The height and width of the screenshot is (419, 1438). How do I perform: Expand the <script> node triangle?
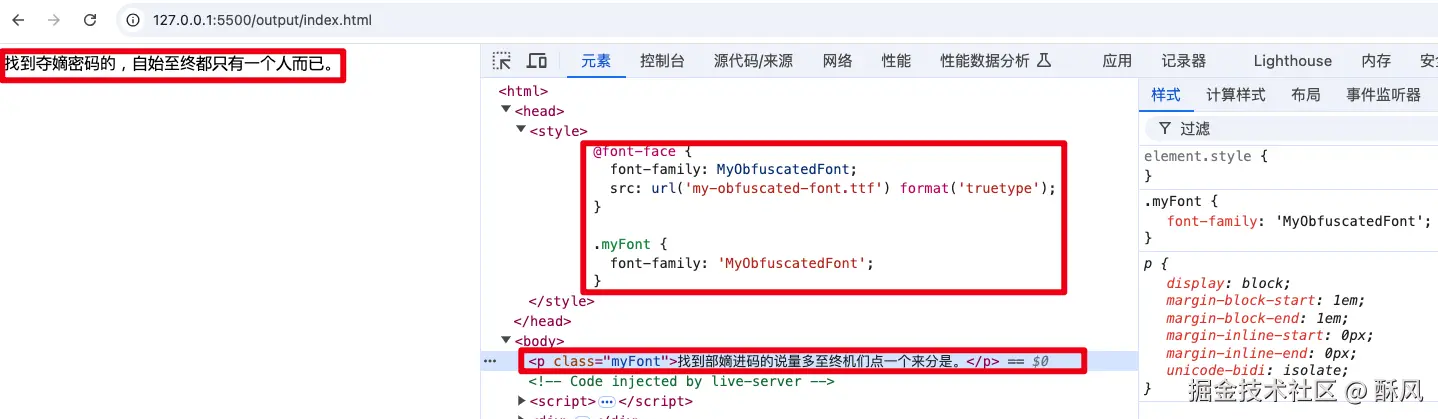pyautogui.click(x=521, y=401)
